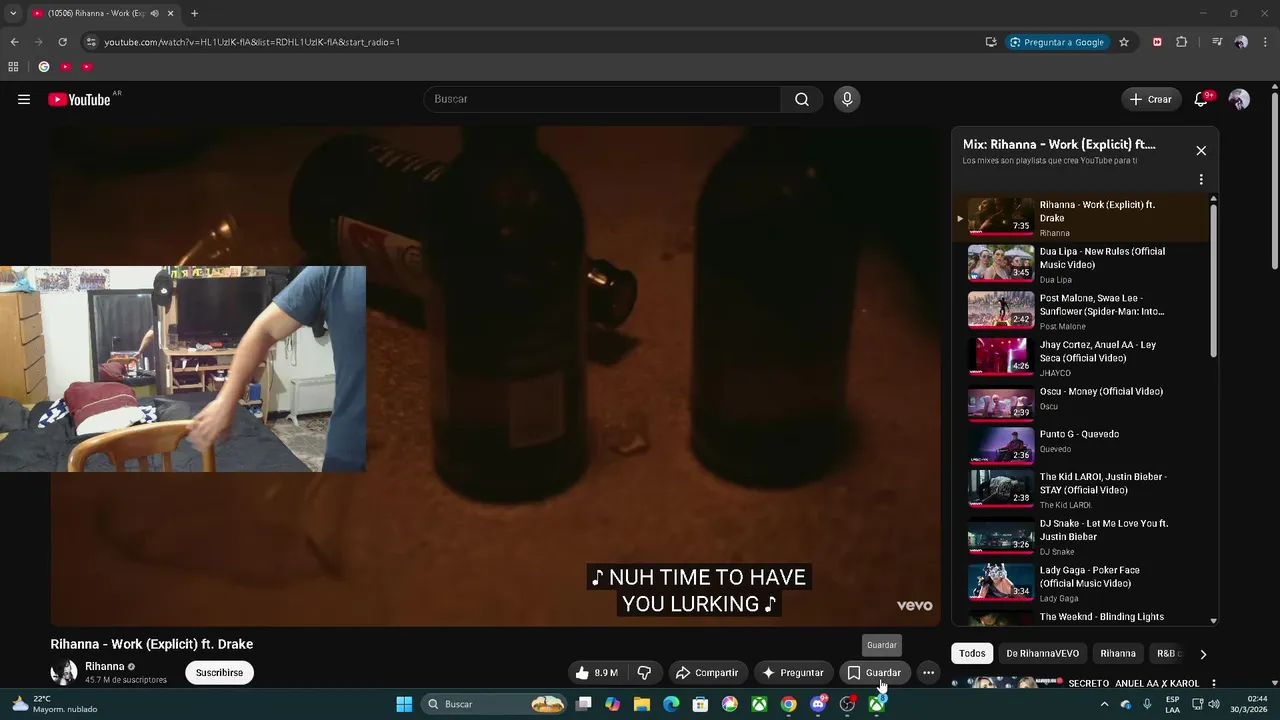Viewport: 1280px width, 720px height.
Task: Save the video with Guardar
Action: pos(874,673)
